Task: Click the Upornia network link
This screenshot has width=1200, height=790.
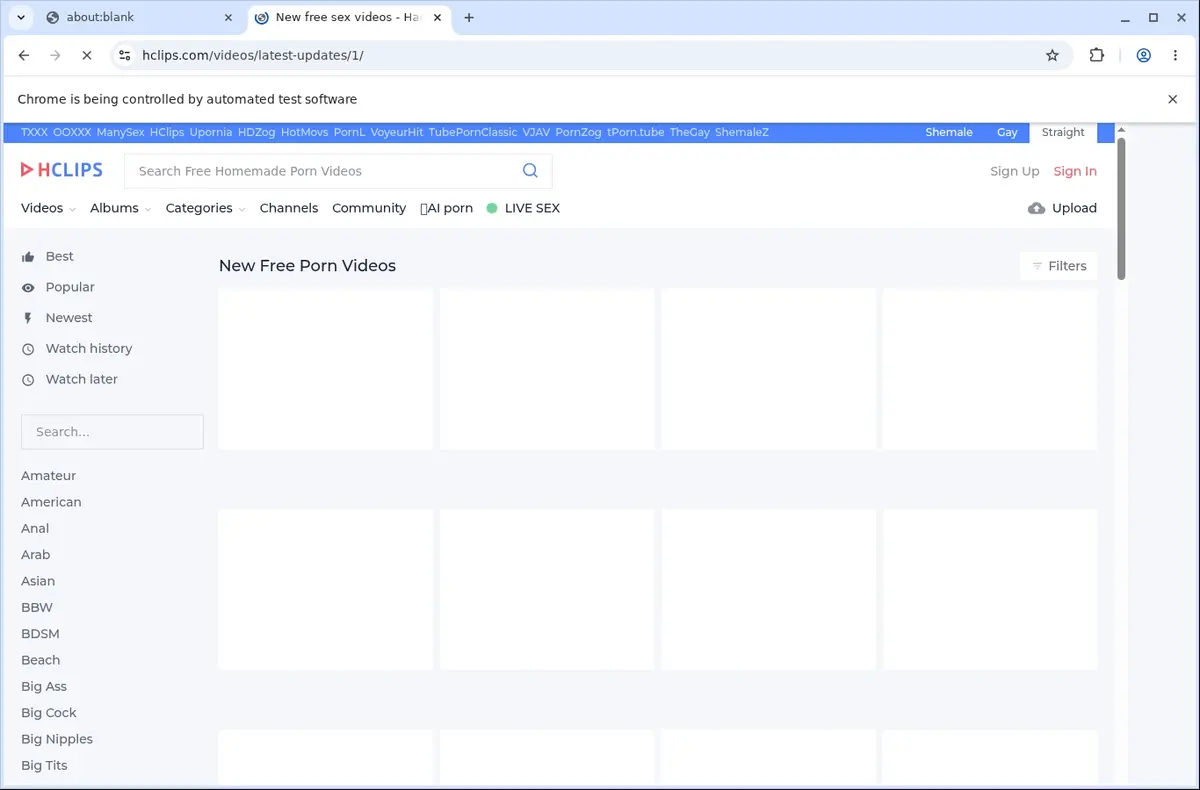Action: 211,132
